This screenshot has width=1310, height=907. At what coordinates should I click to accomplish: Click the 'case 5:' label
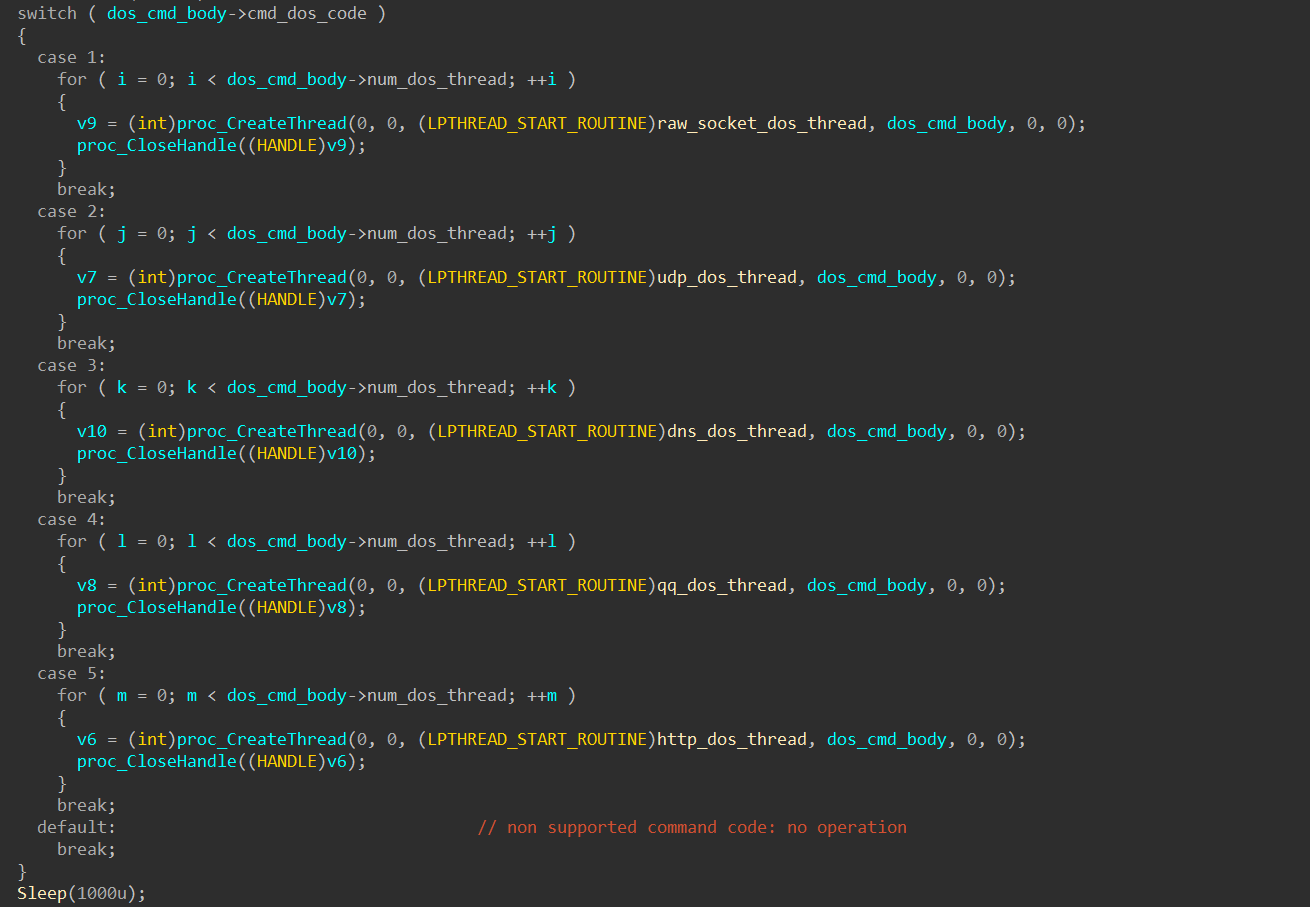point(71,673)
